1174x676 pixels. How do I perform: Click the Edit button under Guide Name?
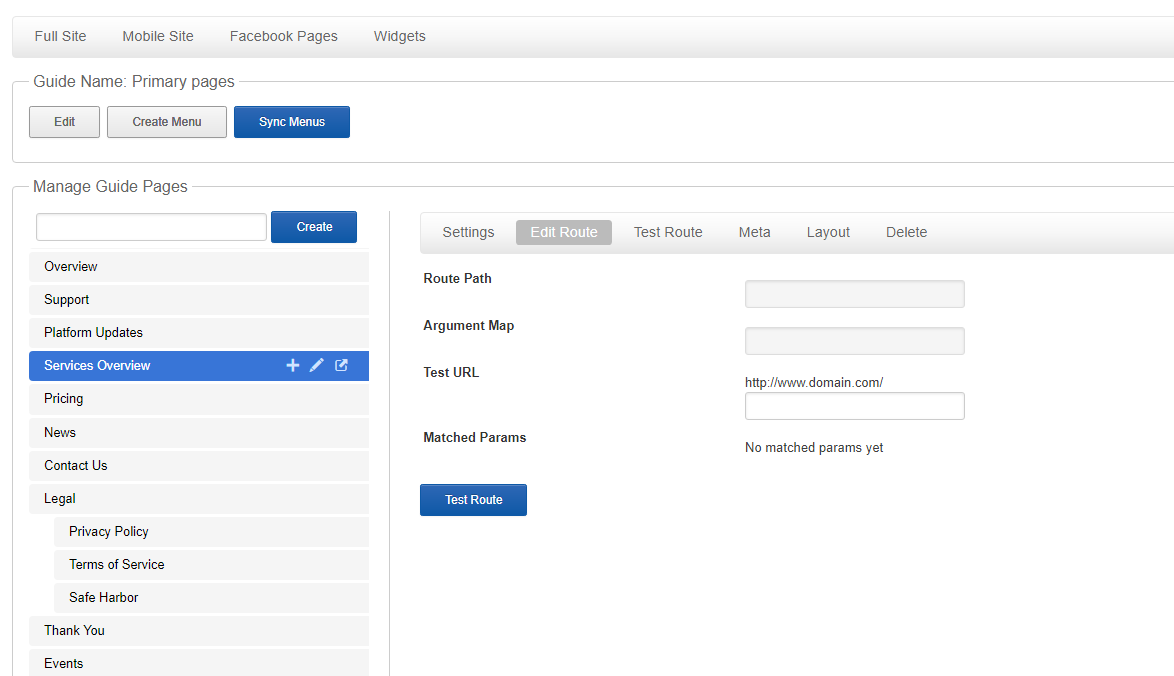64,122
